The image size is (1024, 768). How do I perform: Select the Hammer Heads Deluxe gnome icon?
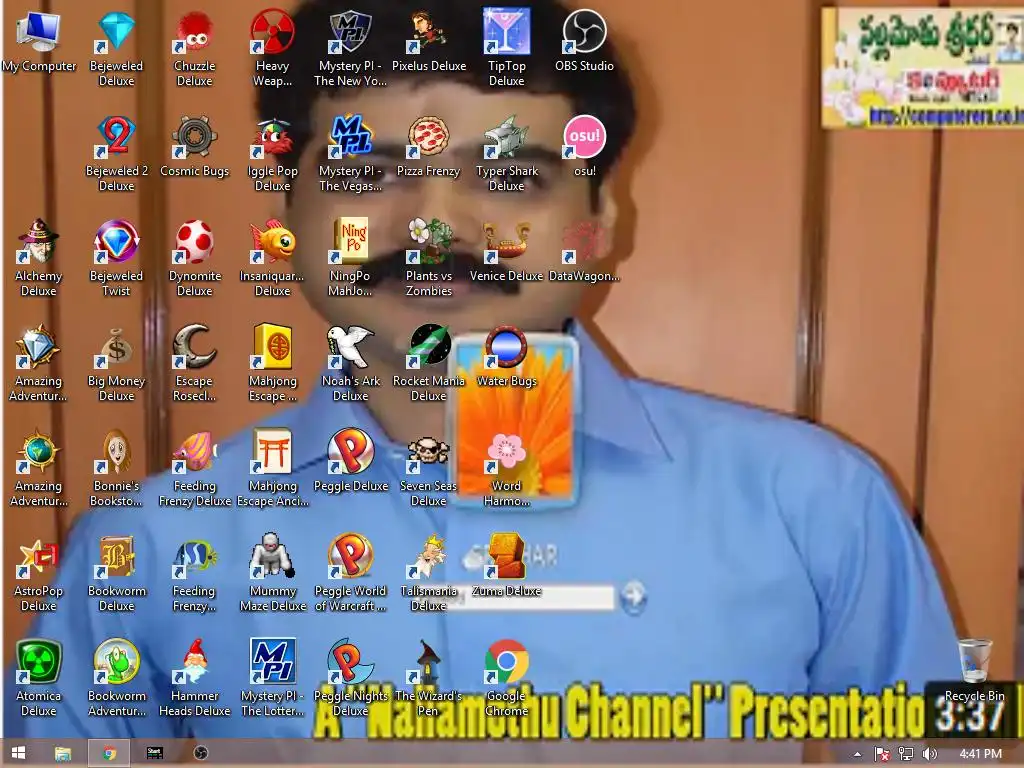point(195,662)
